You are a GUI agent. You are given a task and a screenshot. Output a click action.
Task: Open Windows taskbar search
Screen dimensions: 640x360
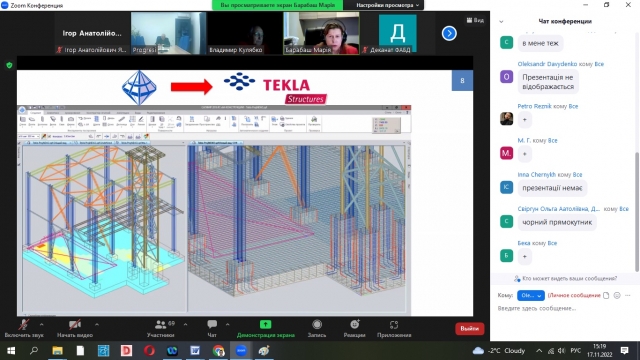34,351
